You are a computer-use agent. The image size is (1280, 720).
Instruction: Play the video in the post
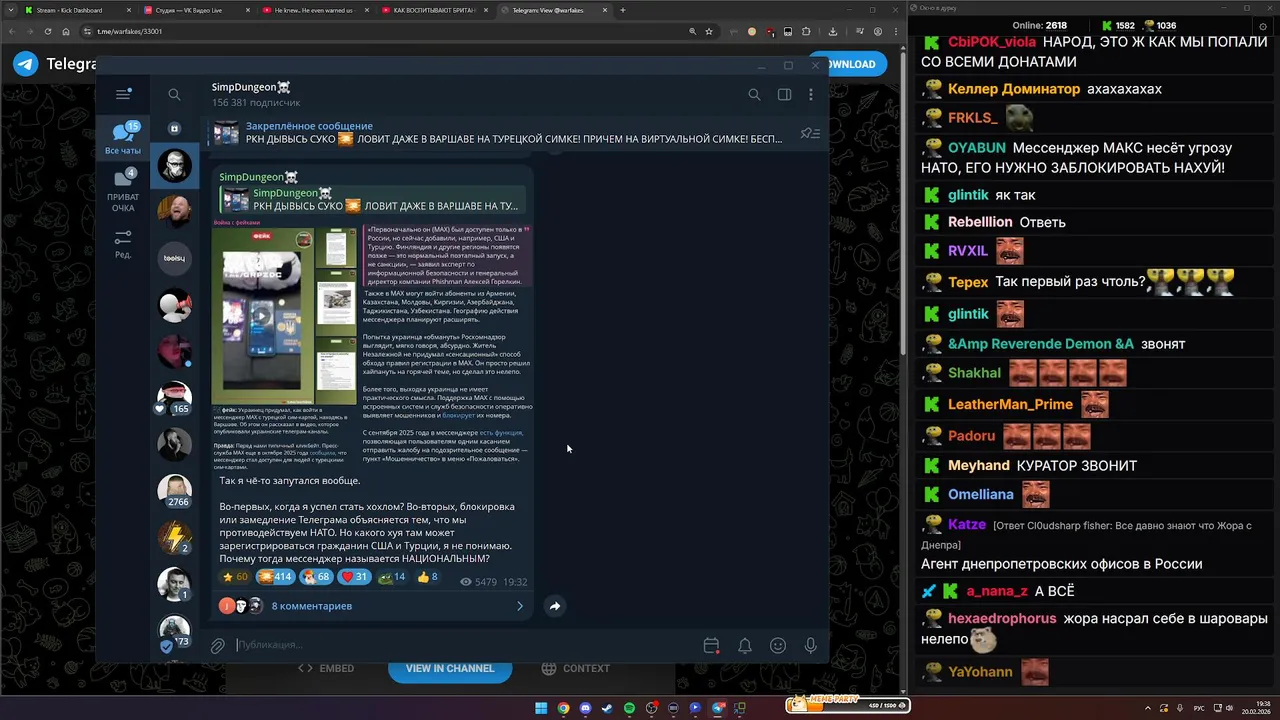[261, 316]
